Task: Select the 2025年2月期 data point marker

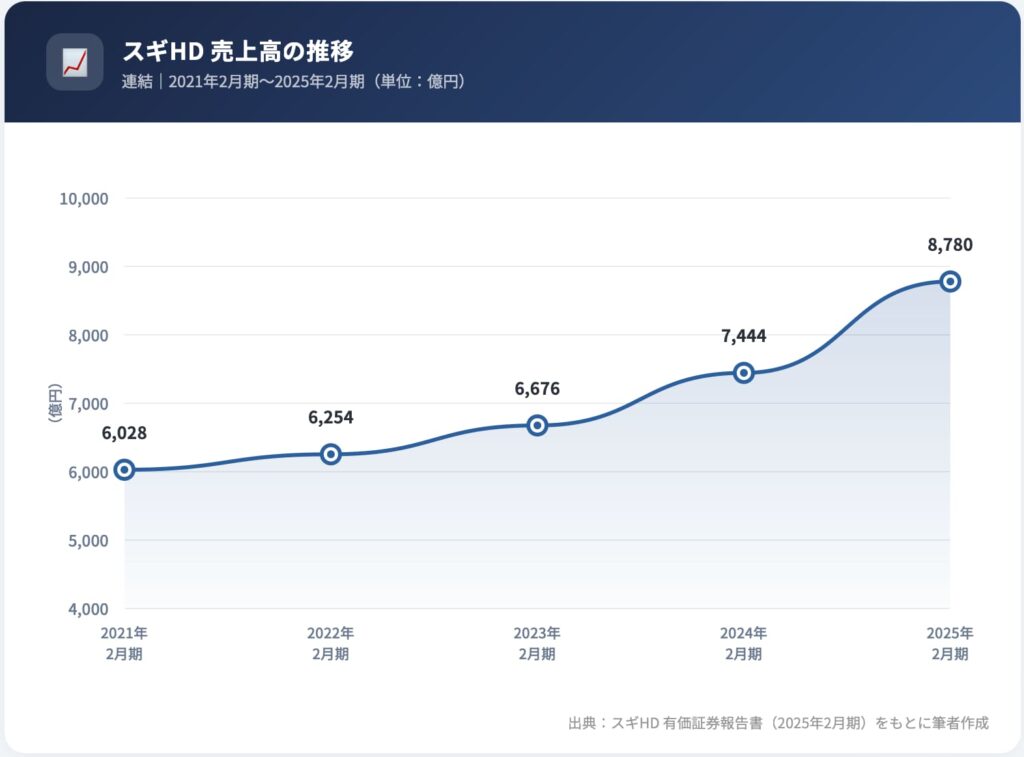Action: 950,281
